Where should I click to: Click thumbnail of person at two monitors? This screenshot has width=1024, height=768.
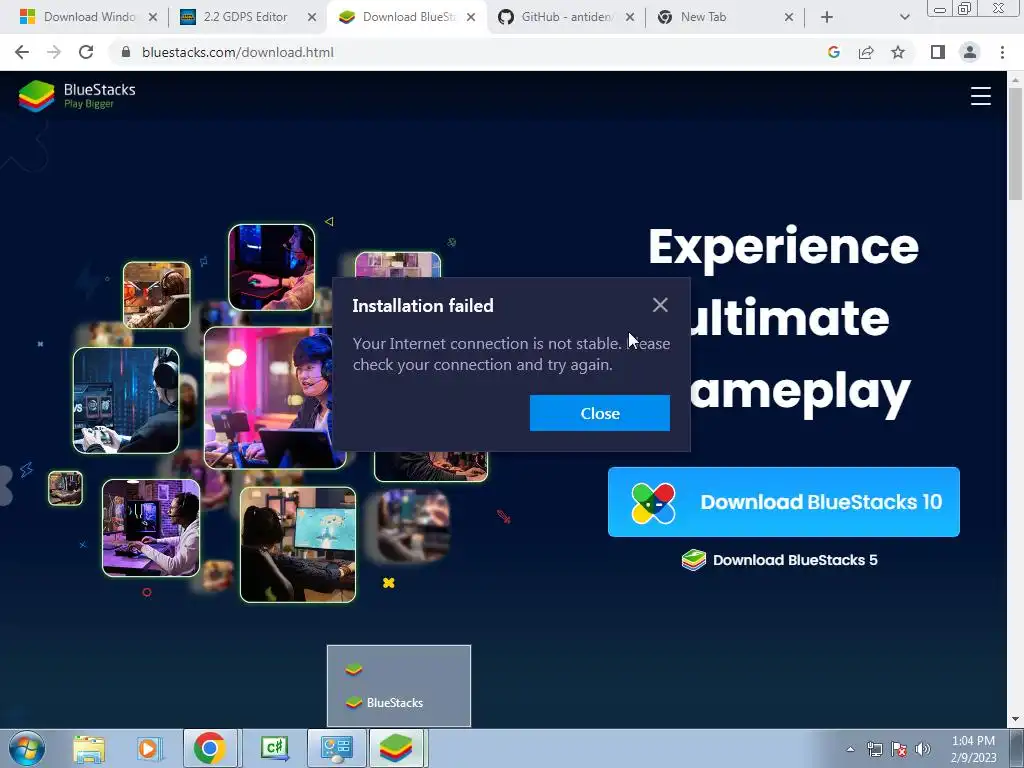151,528
